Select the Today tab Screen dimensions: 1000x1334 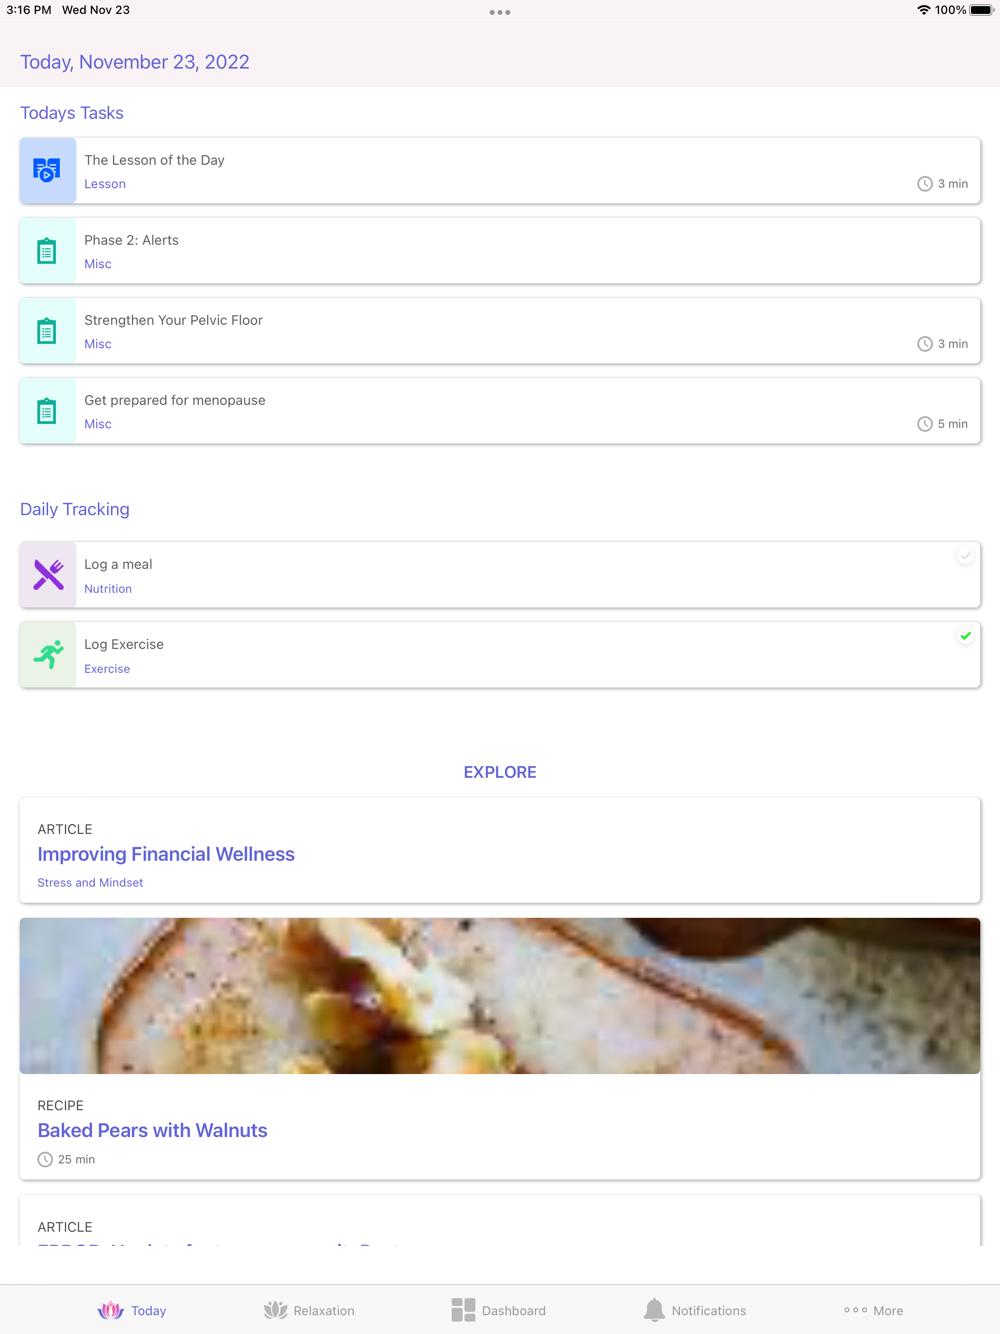point(132,1310)
